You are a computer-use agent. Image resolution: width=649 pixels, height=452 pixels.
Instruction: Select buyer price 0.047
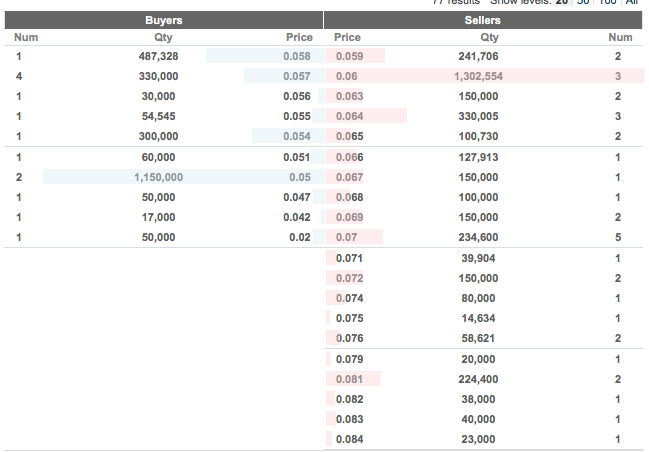pos(297,197)
